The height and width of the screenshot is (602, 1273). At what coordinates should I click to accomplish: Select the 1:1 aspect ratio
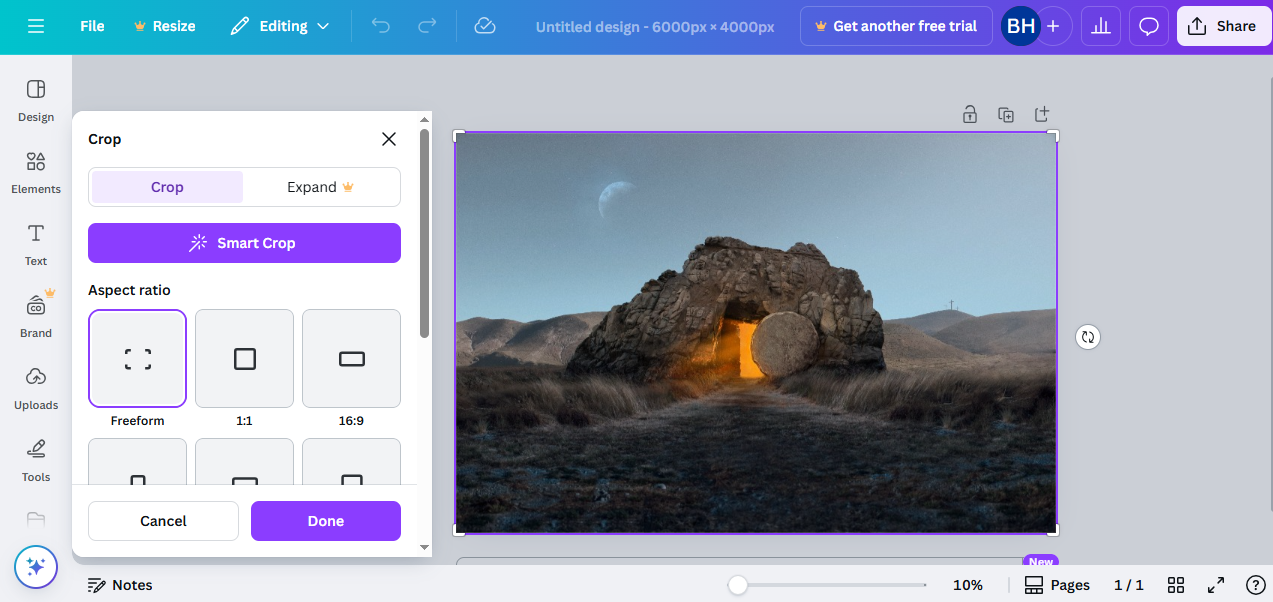coord(244,358)
